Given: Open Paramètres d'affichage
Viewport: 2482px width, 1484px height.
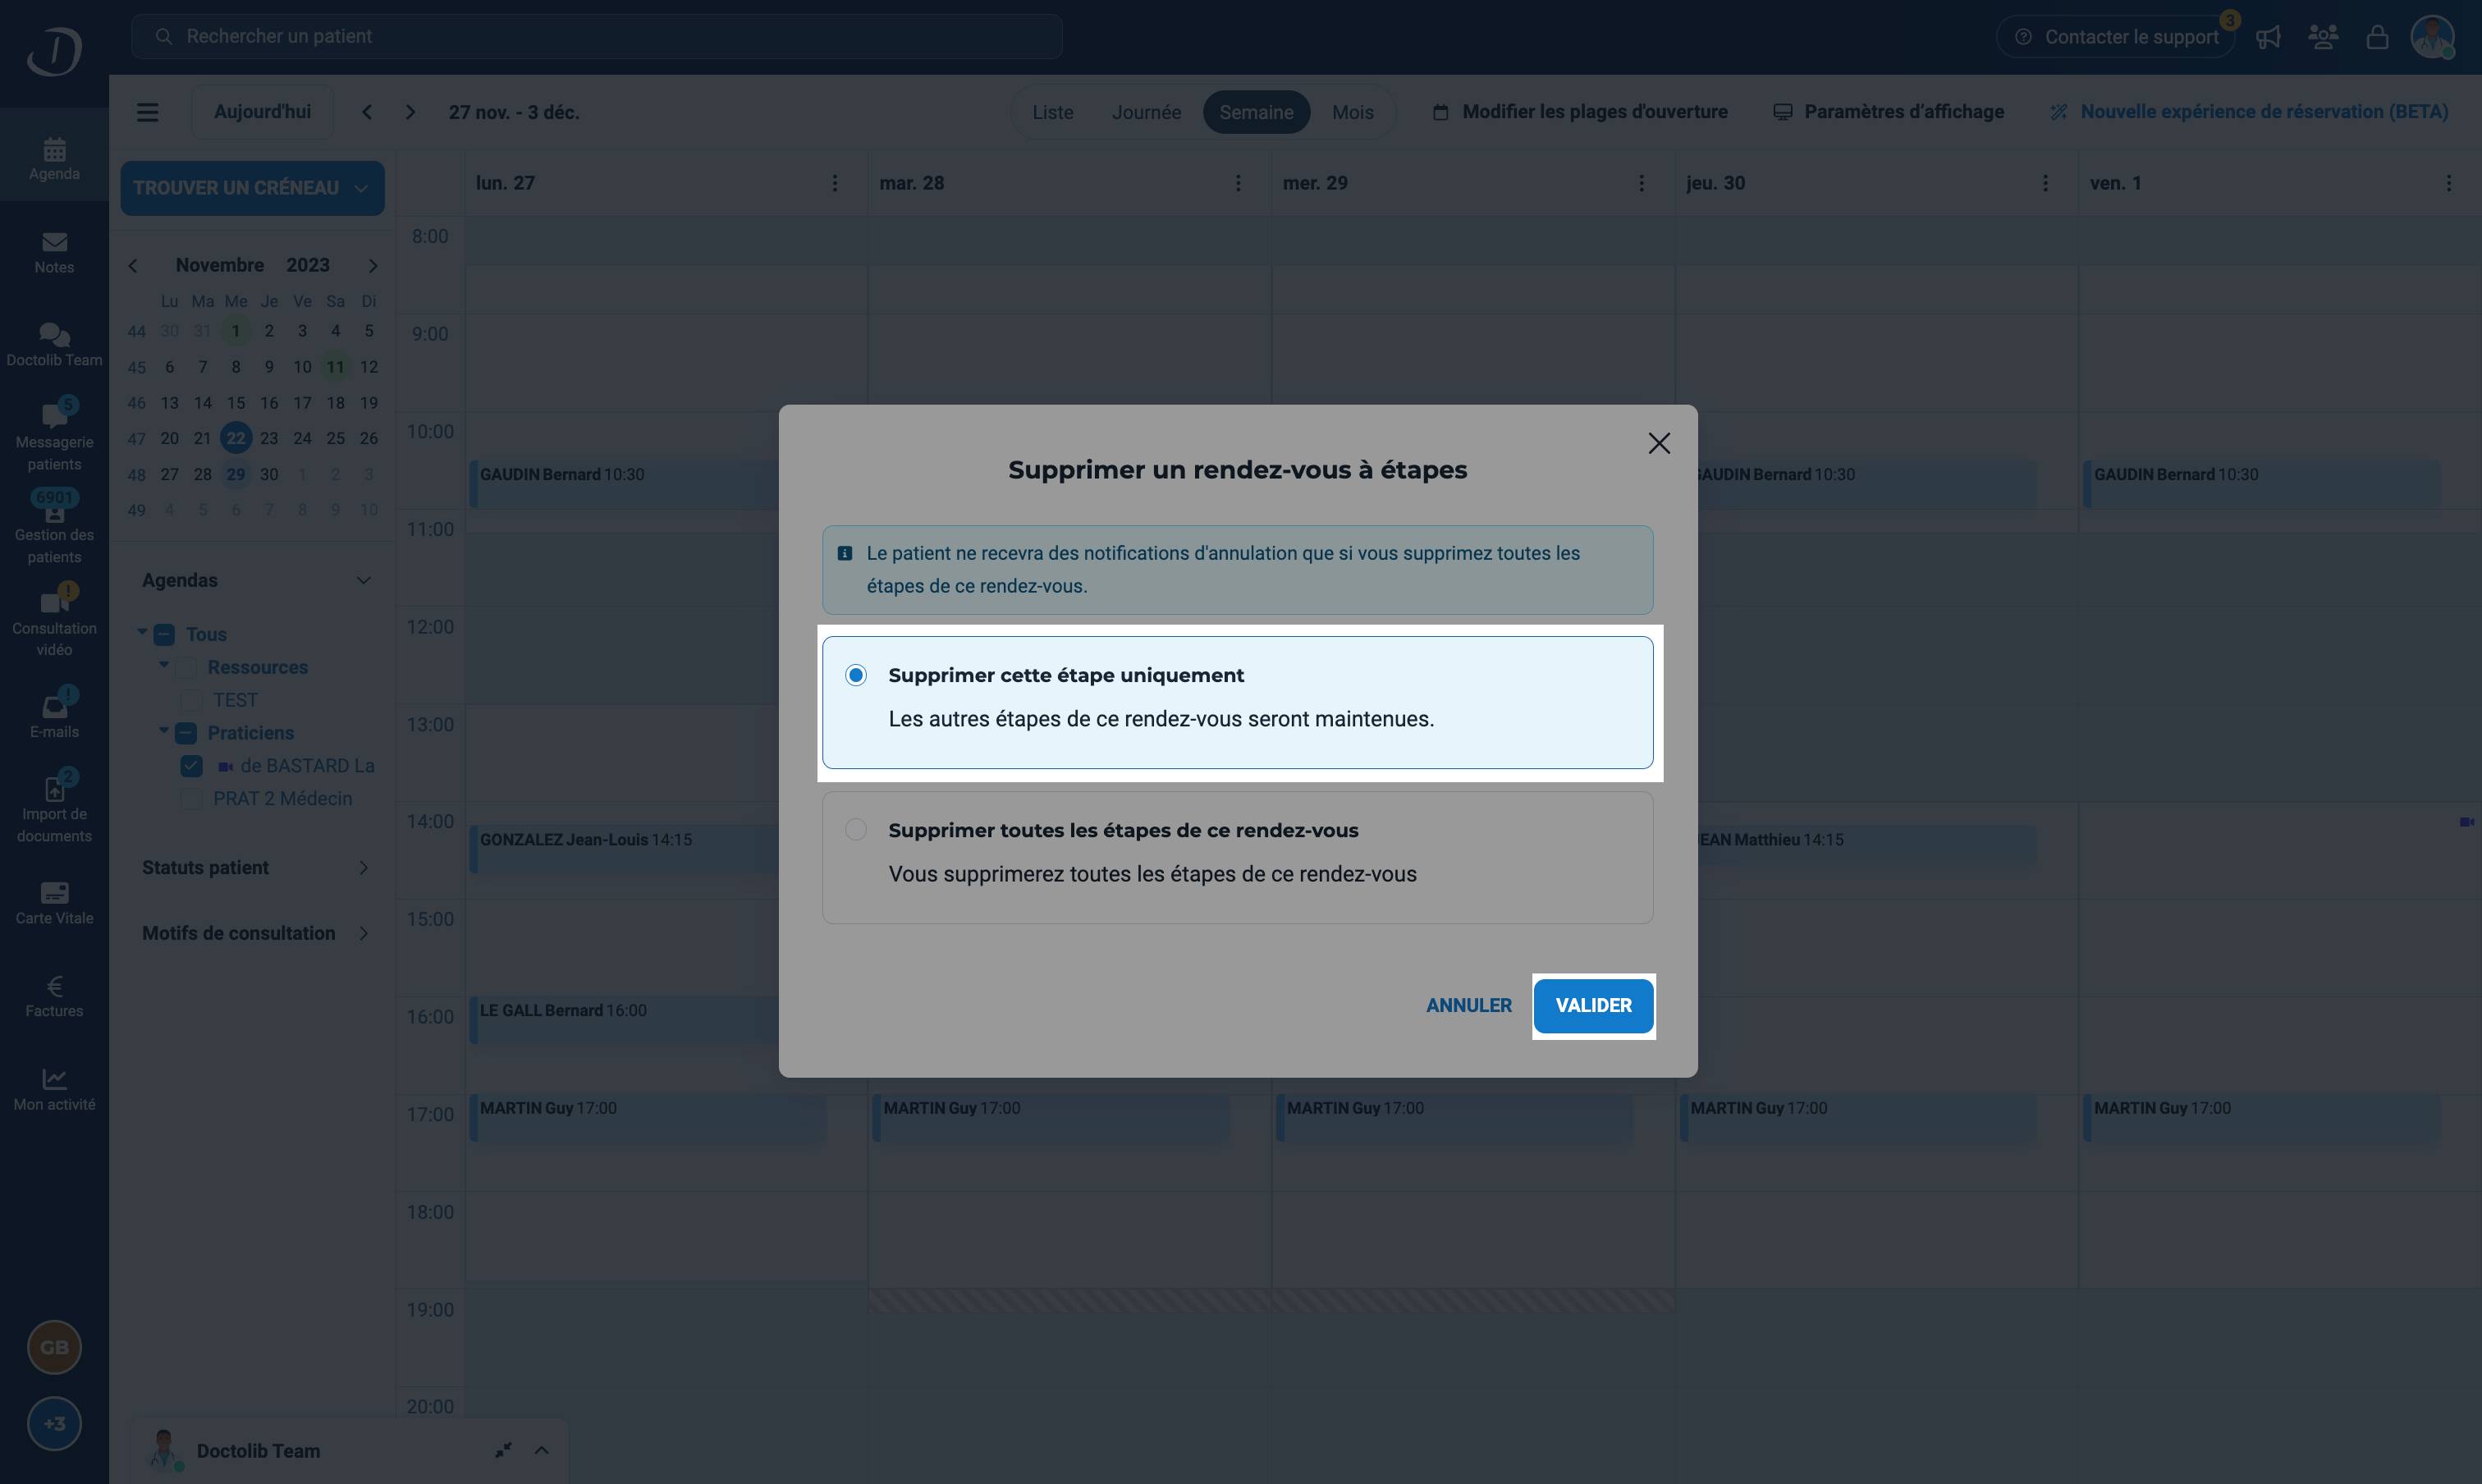Looking at the screenshot, I should pyautogui.click(x=1888, y=112).
